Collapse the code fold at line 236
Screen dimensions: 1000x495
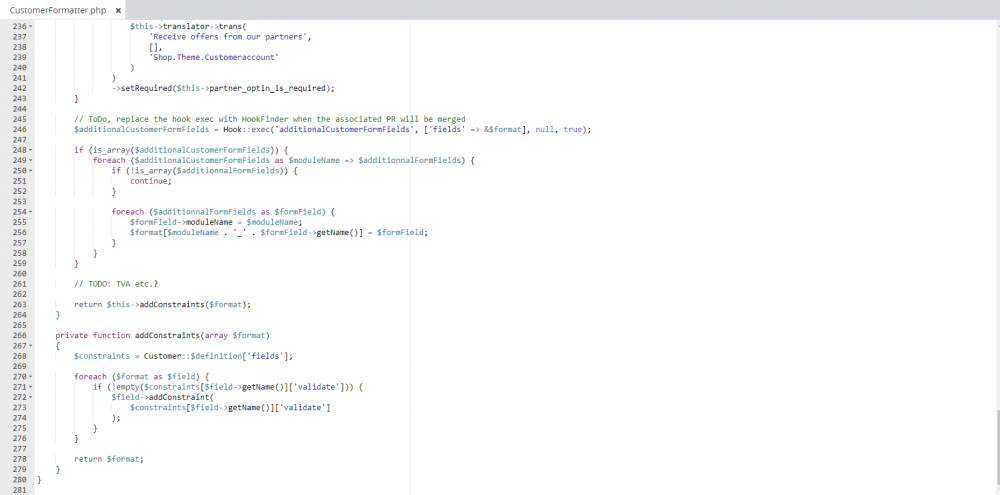tap(31, 26)
